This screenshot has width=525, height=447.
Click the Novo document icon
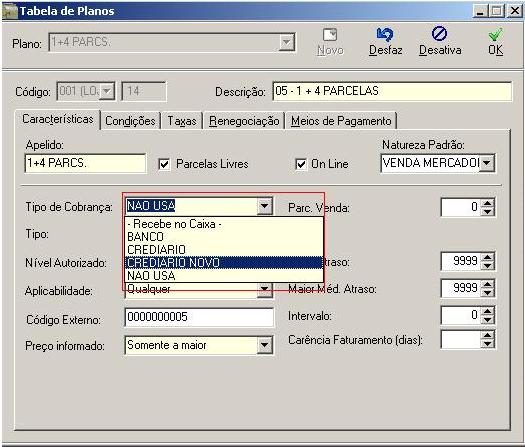[x=330, y=35]
